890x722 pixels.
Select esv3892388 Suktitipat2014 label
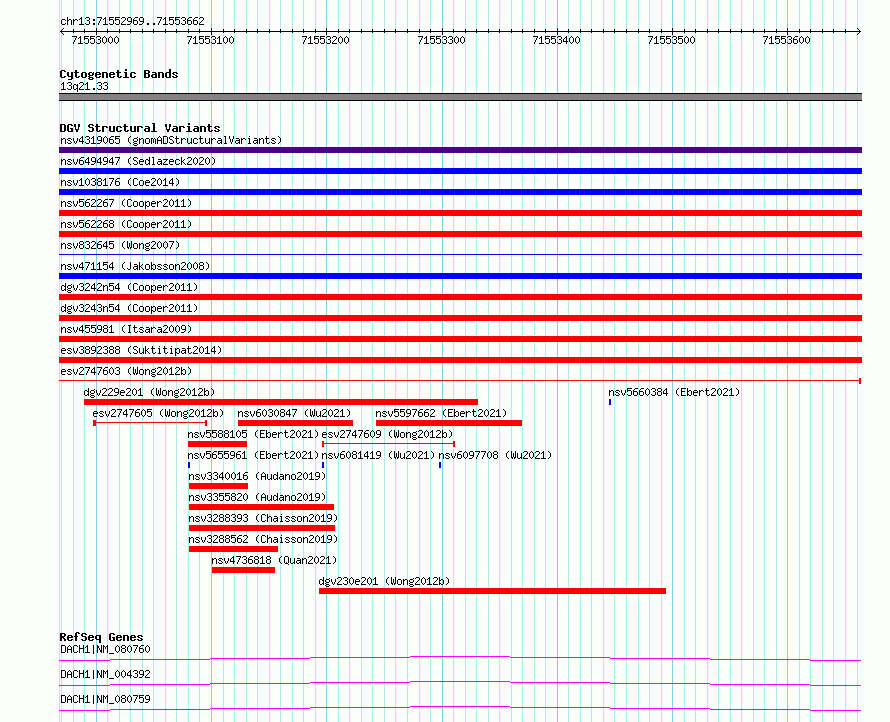coord(141,350)
